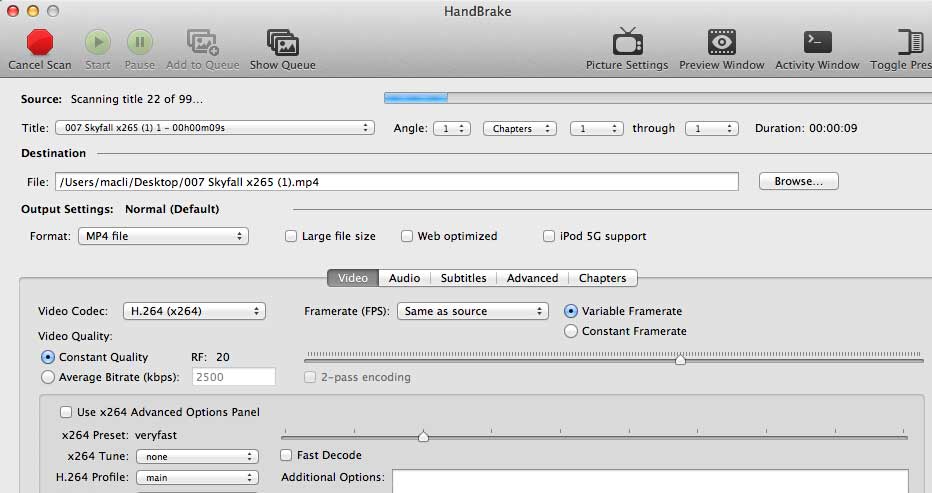Open the x264 Tune dropdown
This screenshot has width=932, height=493.
[x=197, y=456]
